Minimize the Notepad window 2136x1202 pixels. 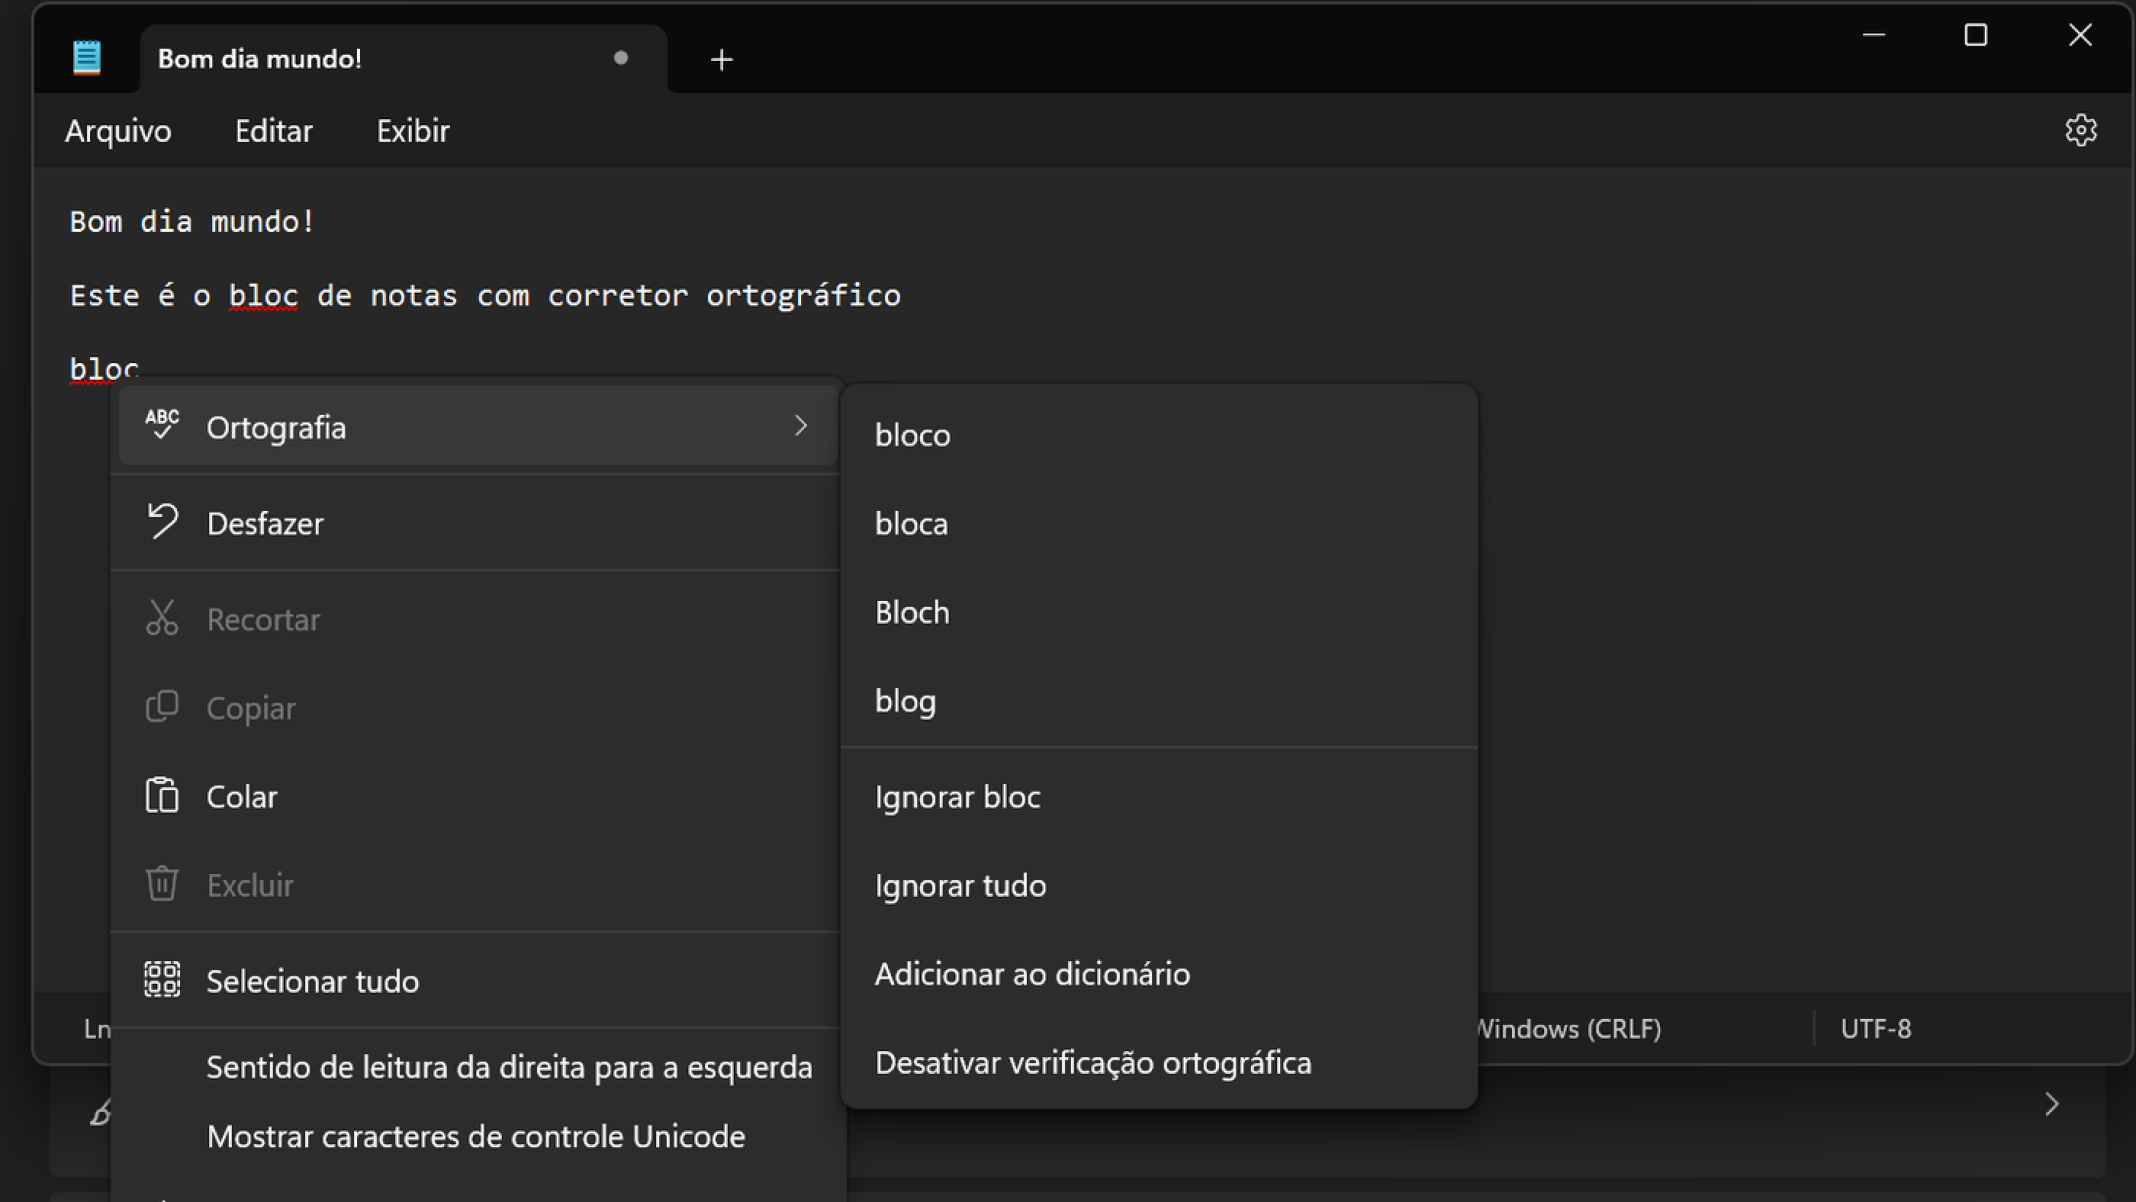tap(1874, 35)
